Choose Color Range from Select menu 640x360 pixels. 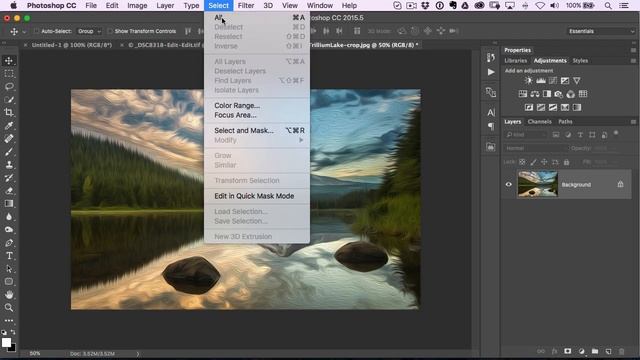(x=257, y=105)
